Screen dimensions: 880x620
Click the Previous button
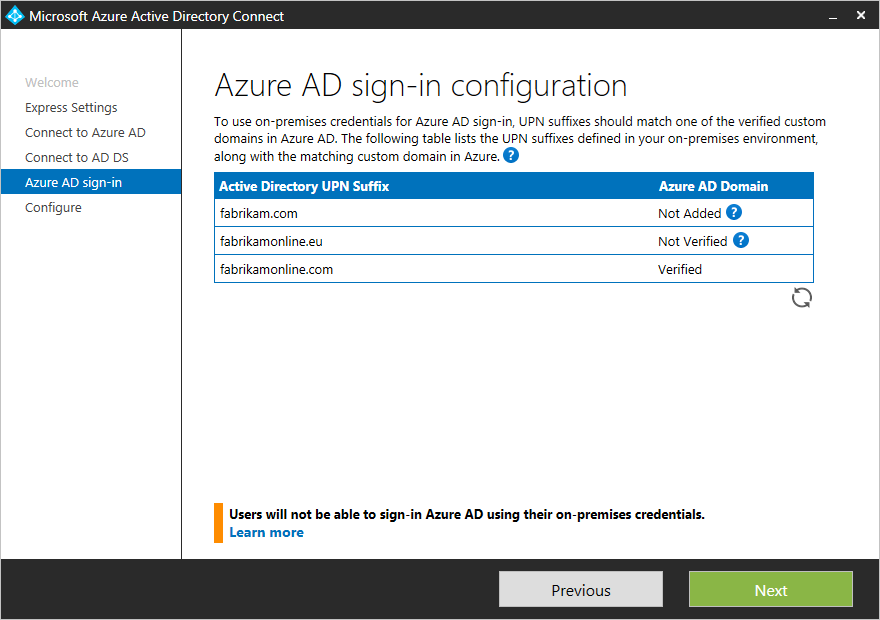[x=581, y=589]
